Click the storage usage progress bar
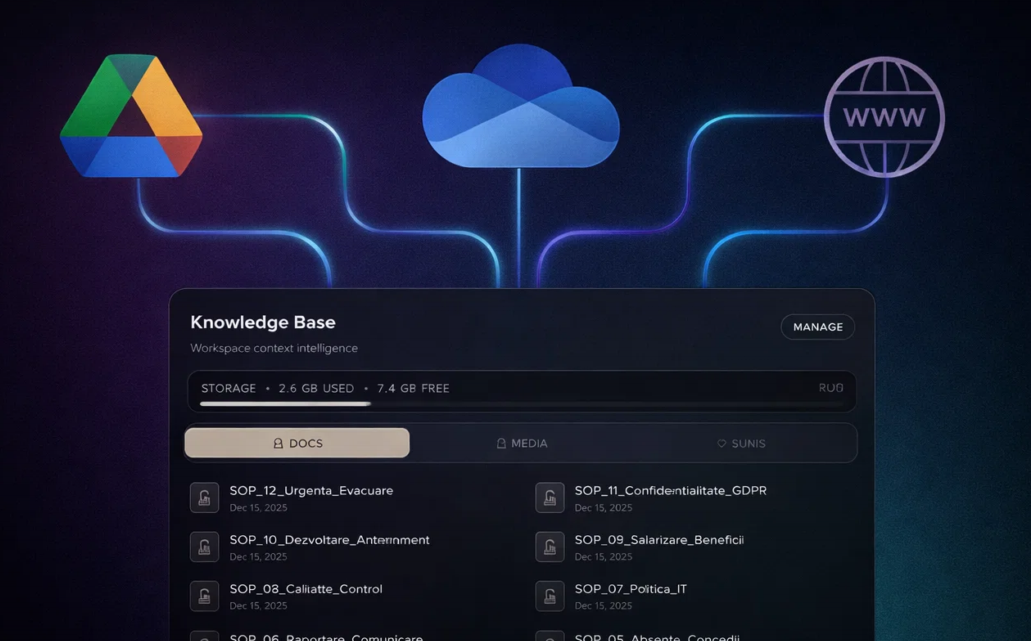Viewport: 1031px width, 641px height. pyautogui.click(x=521, y=404)
